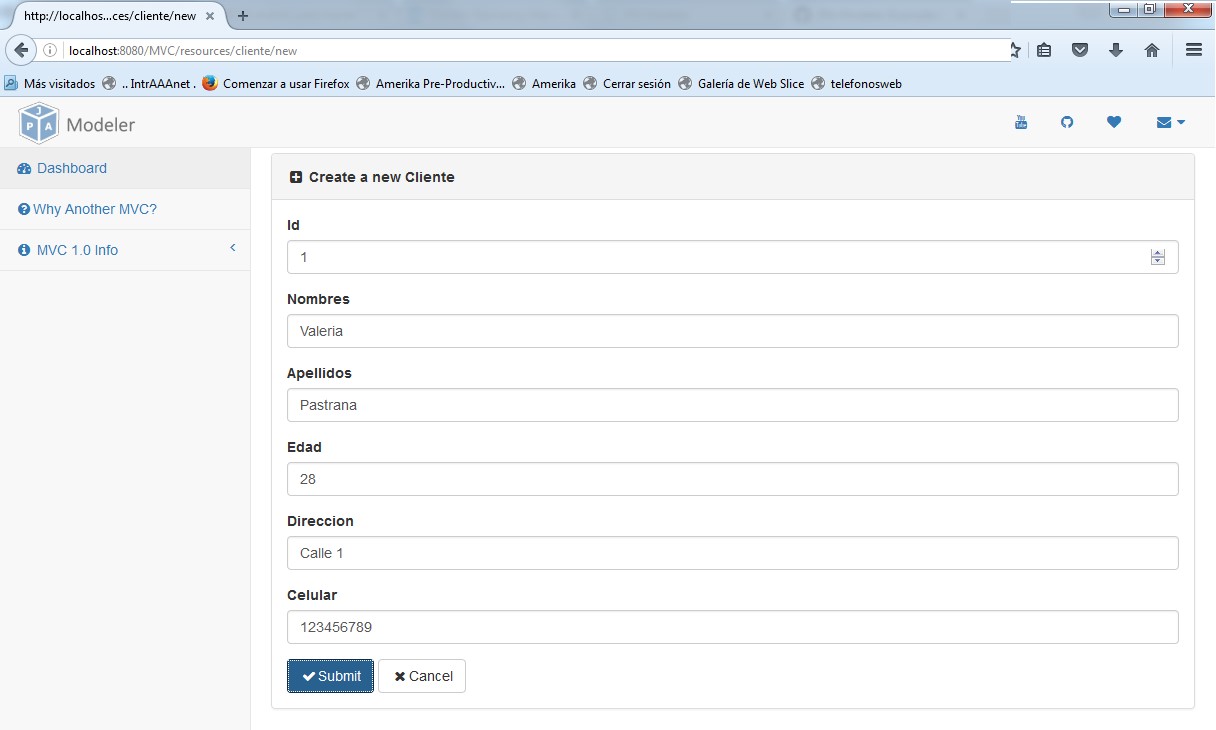Click the question mark icon beside Why Another MVC?

(x=23, y=209)
